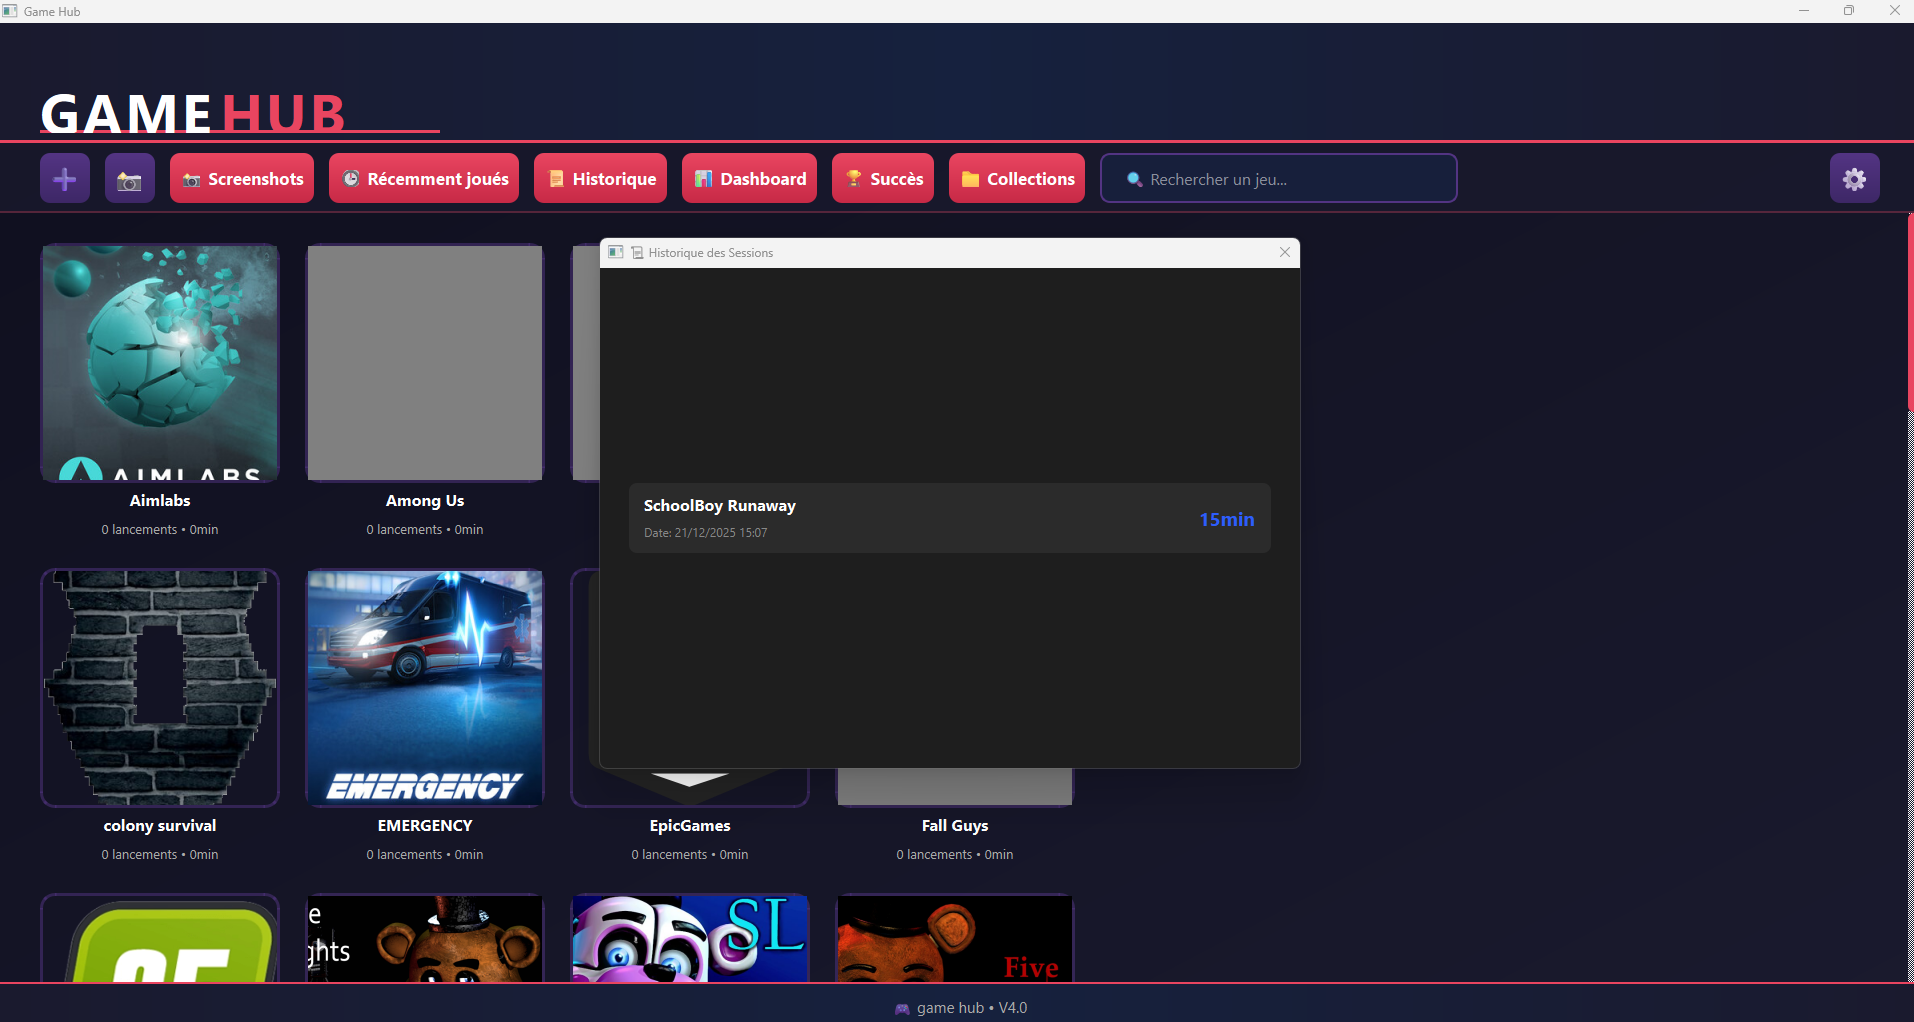Click the magnifier icon in the search box
Viewport: 1914px width, 1022px height.
[1134, 180]
